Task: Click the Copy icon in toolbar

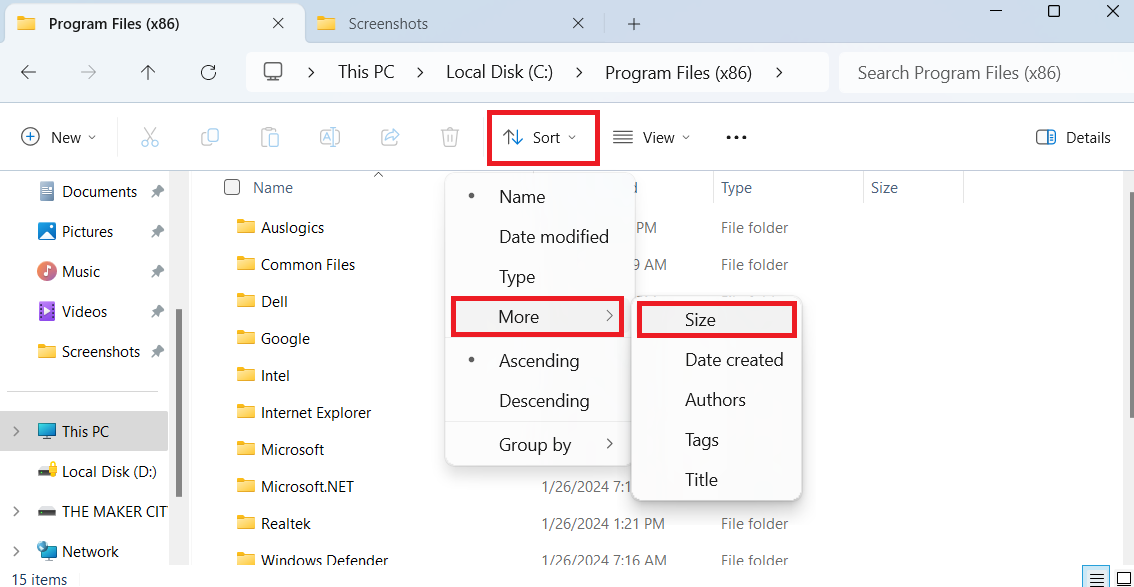Action: tap(210, 137)
